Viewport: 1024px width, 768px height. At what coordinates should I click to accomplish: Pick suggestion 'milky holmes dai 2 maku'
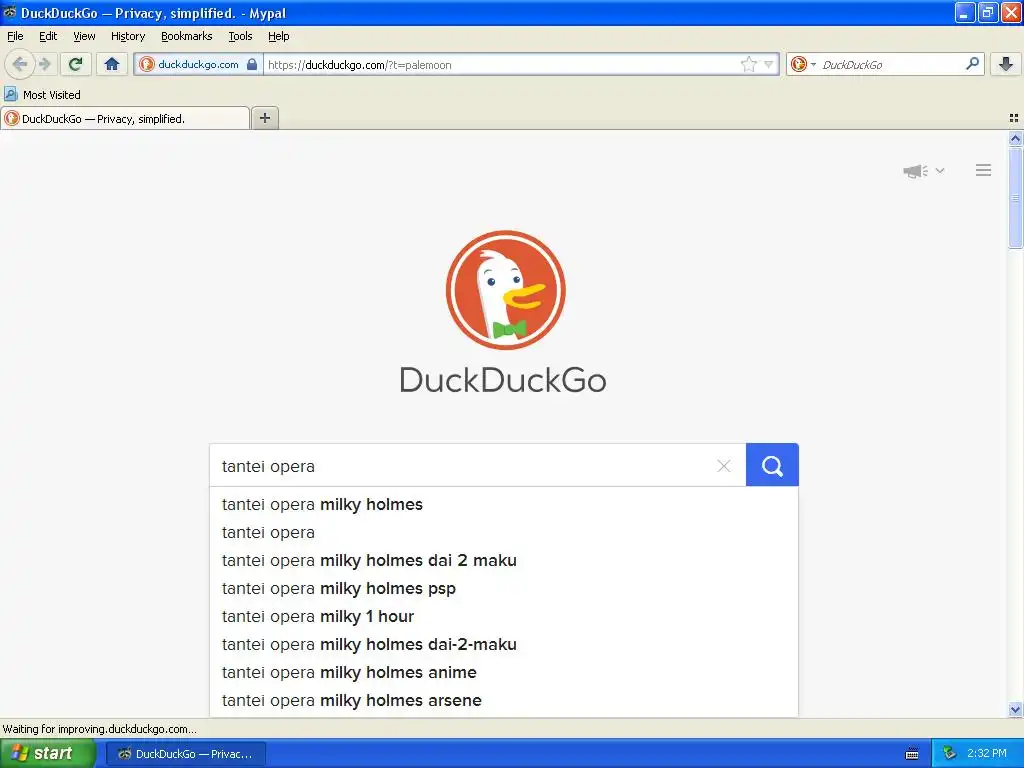504,560
